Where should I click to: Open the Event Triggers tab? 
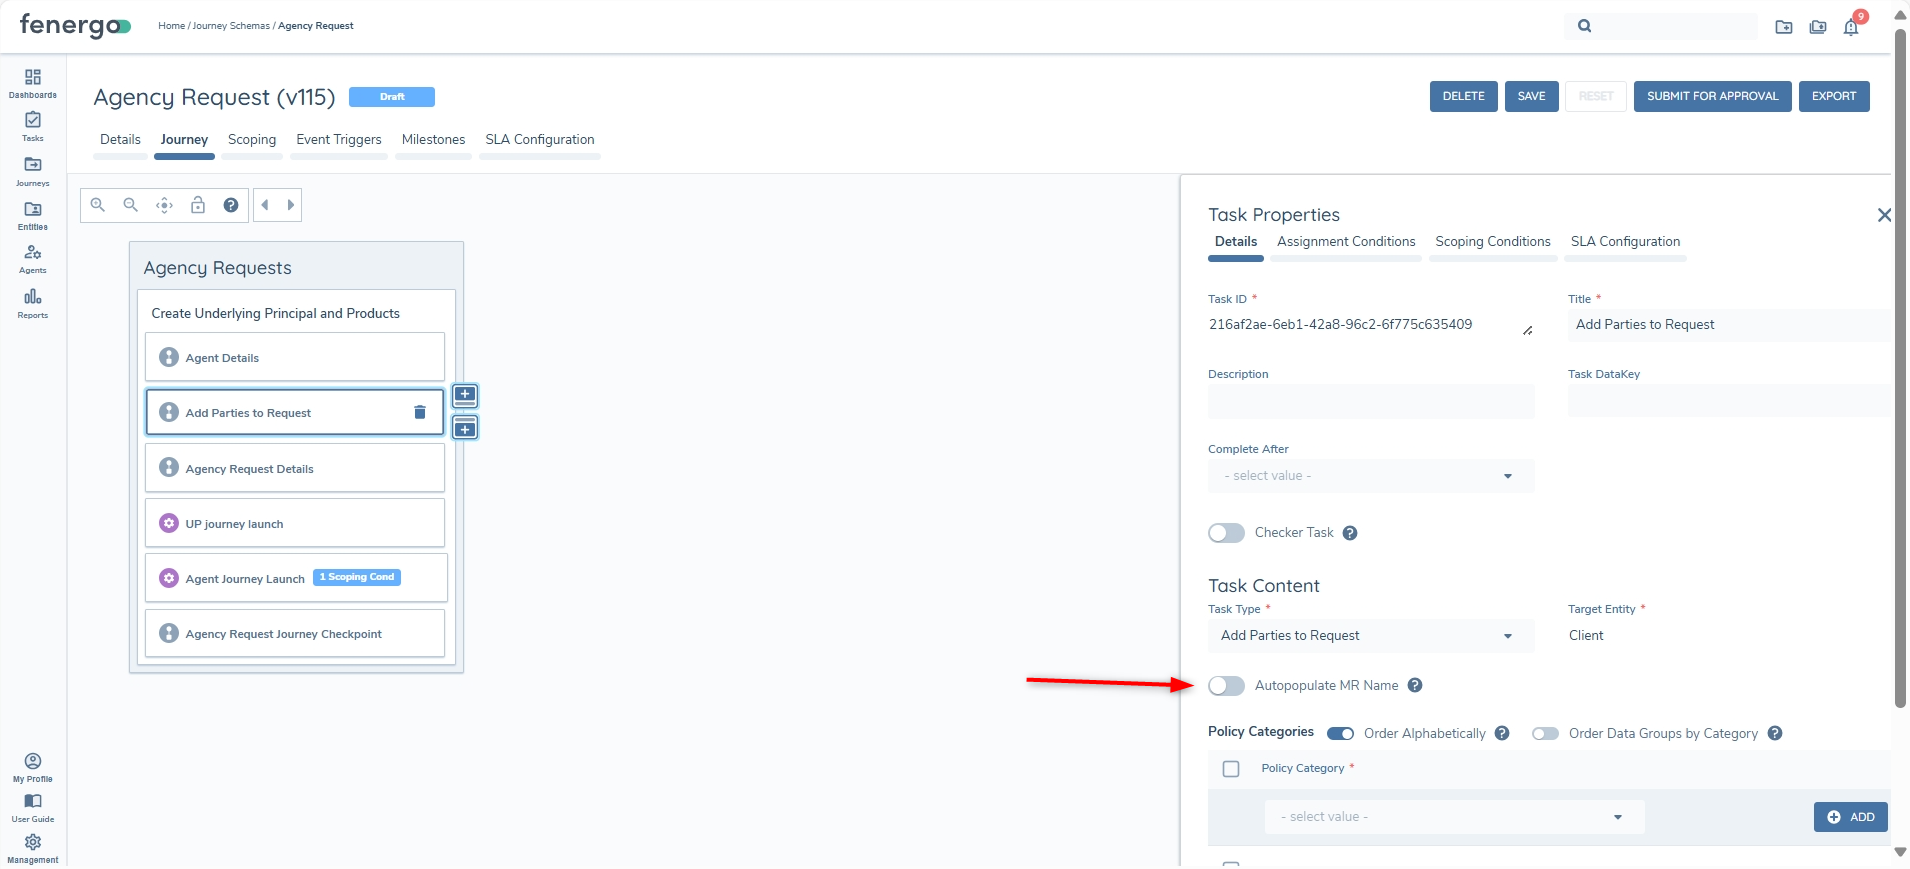tap(339, 140)
